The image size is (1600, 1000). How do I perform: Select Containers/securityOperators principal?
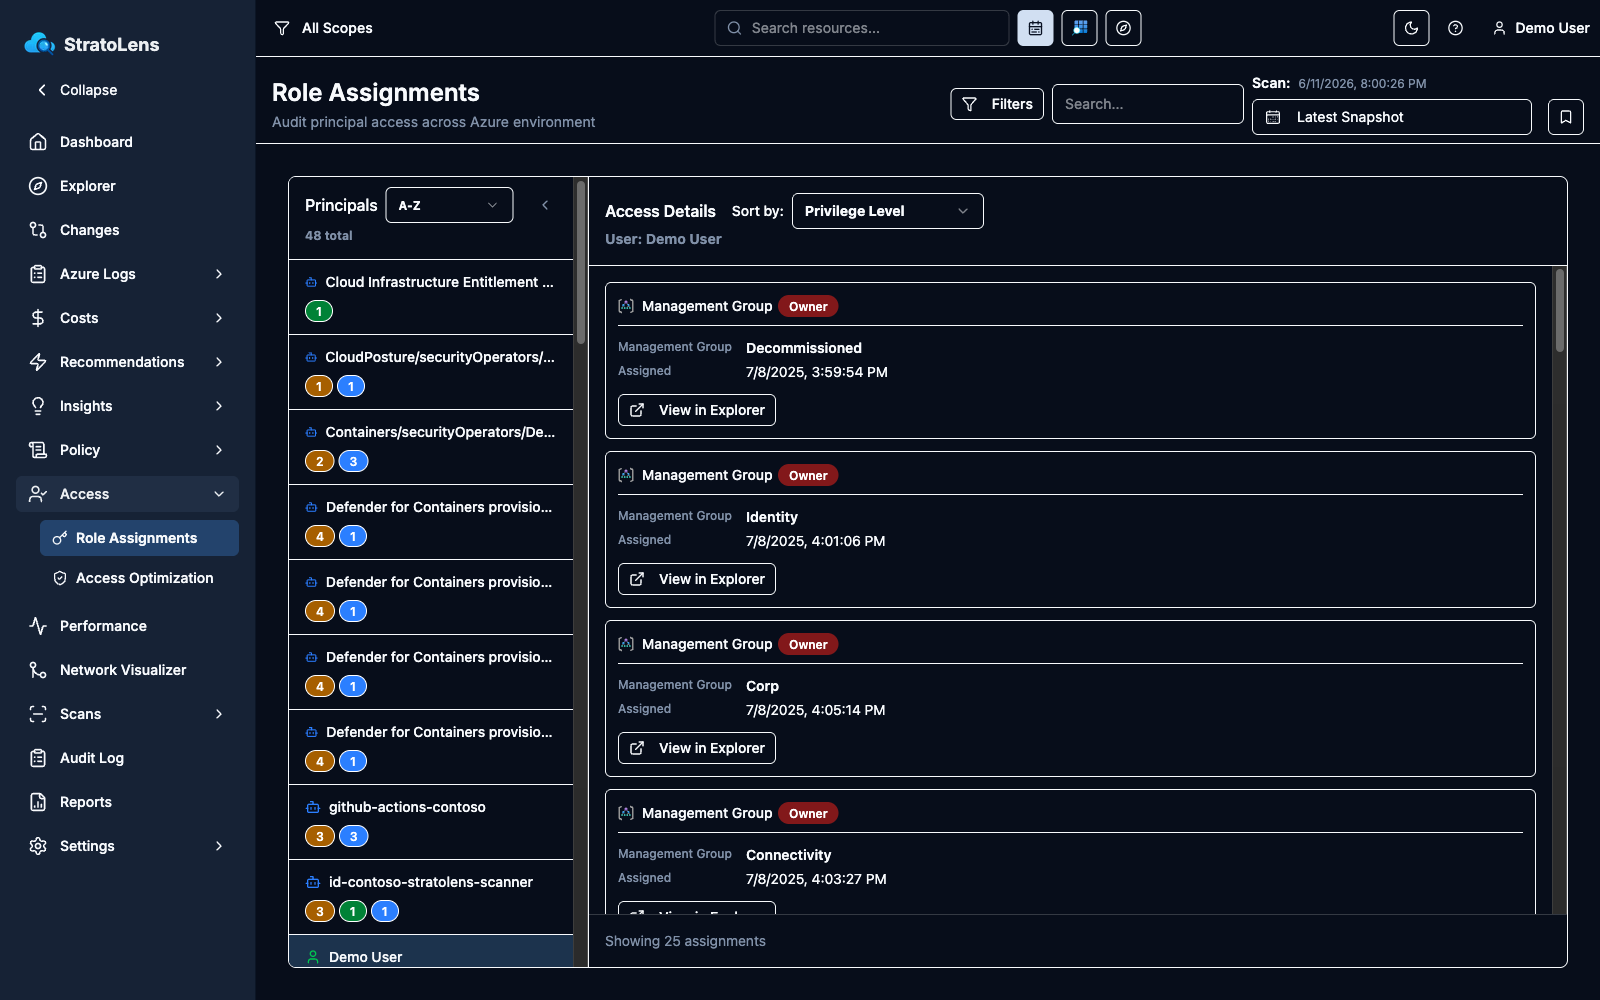431,447
